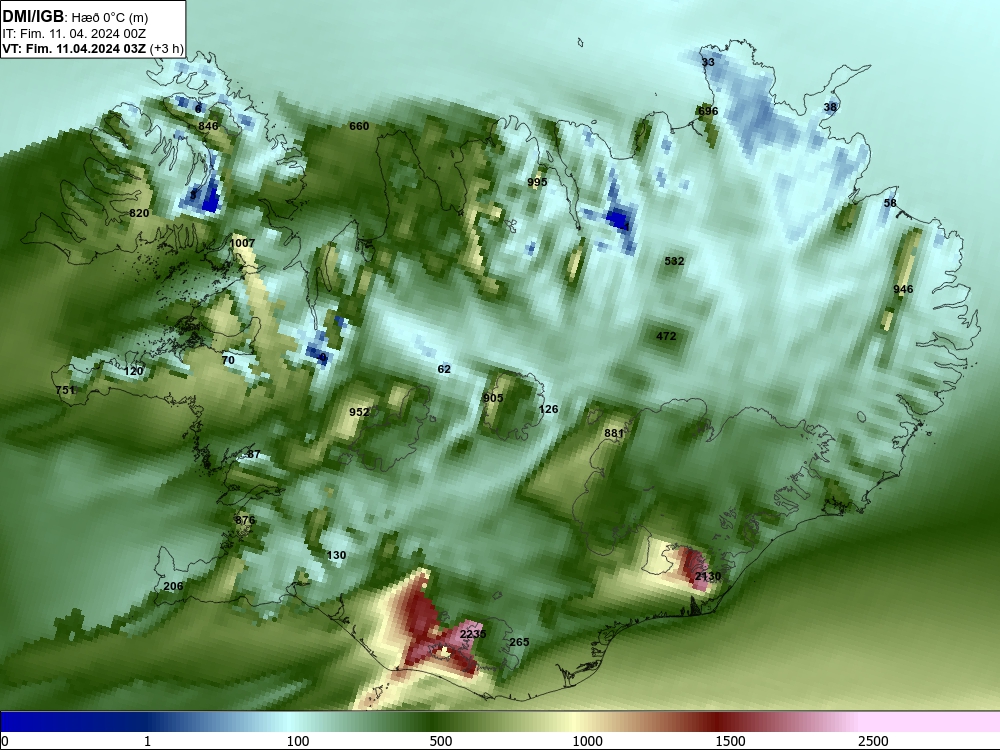
Task: Click the 0 tick on the color scale
Action: (x=5, y=741)
